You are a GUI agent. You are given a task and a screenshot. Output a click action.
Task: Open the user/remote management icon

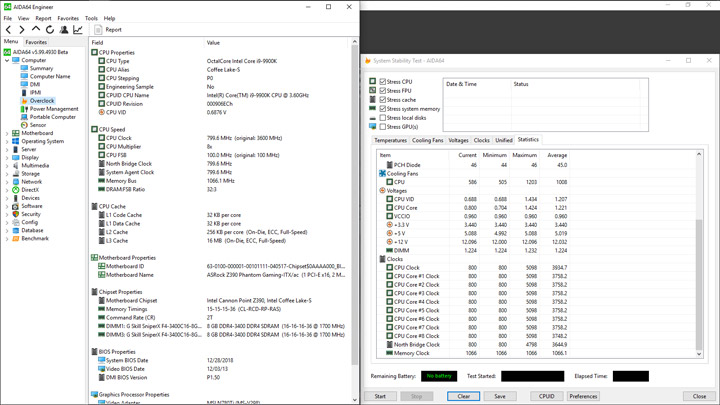click(64, 30)
